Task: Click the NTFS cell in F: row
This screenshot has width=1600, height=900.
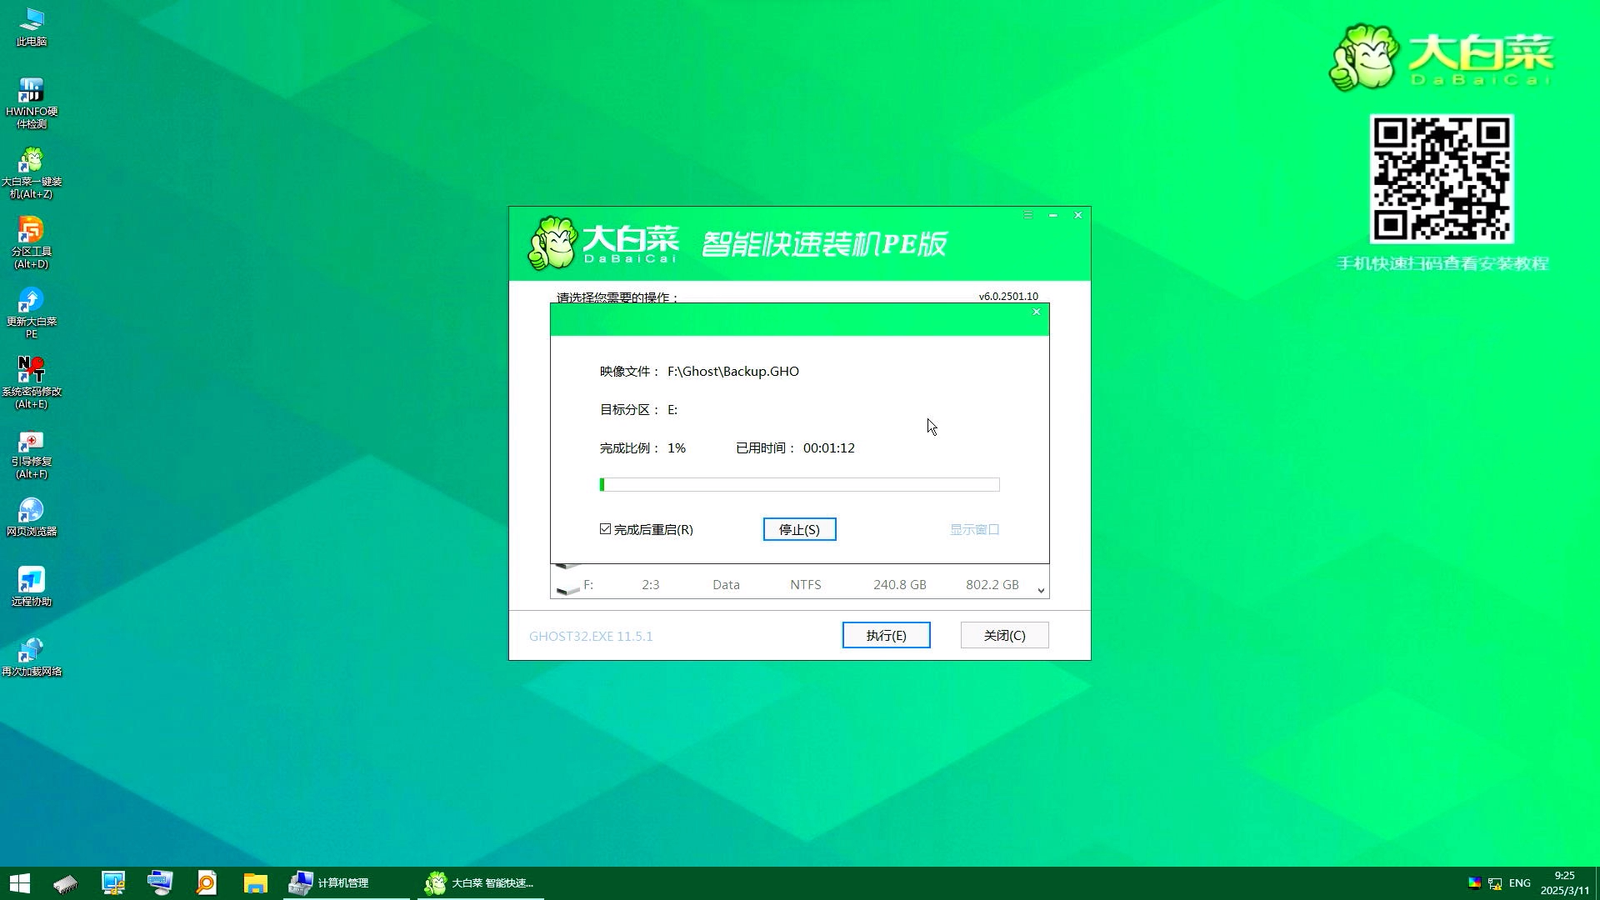Action: click(x=805, y=585)
